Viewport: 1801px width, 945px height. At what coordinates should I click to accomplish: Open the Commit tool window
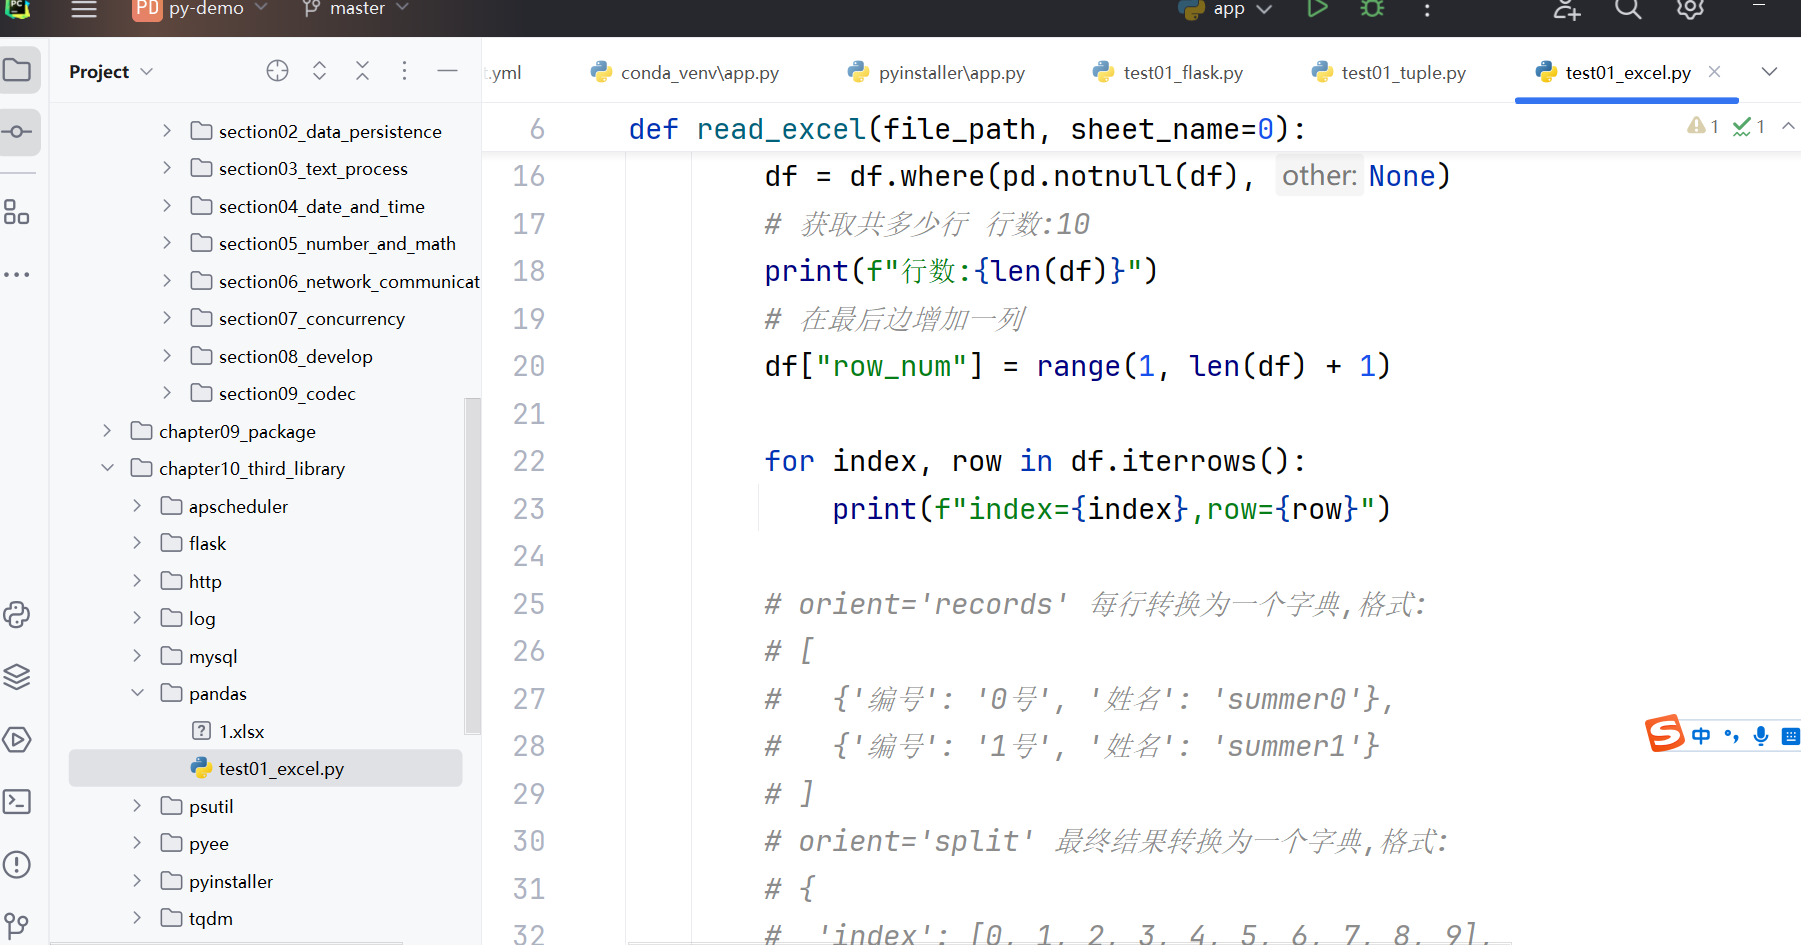pyautogui.click(x=18, y=132)
